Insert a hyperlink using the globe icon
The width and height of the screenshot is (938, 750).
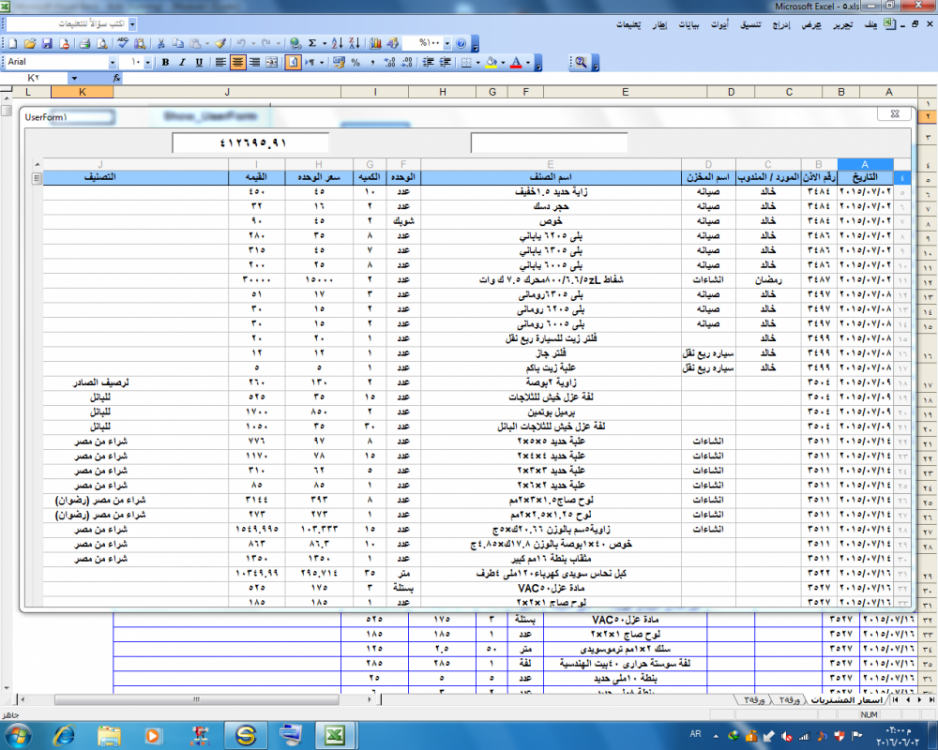coord(295,44)
